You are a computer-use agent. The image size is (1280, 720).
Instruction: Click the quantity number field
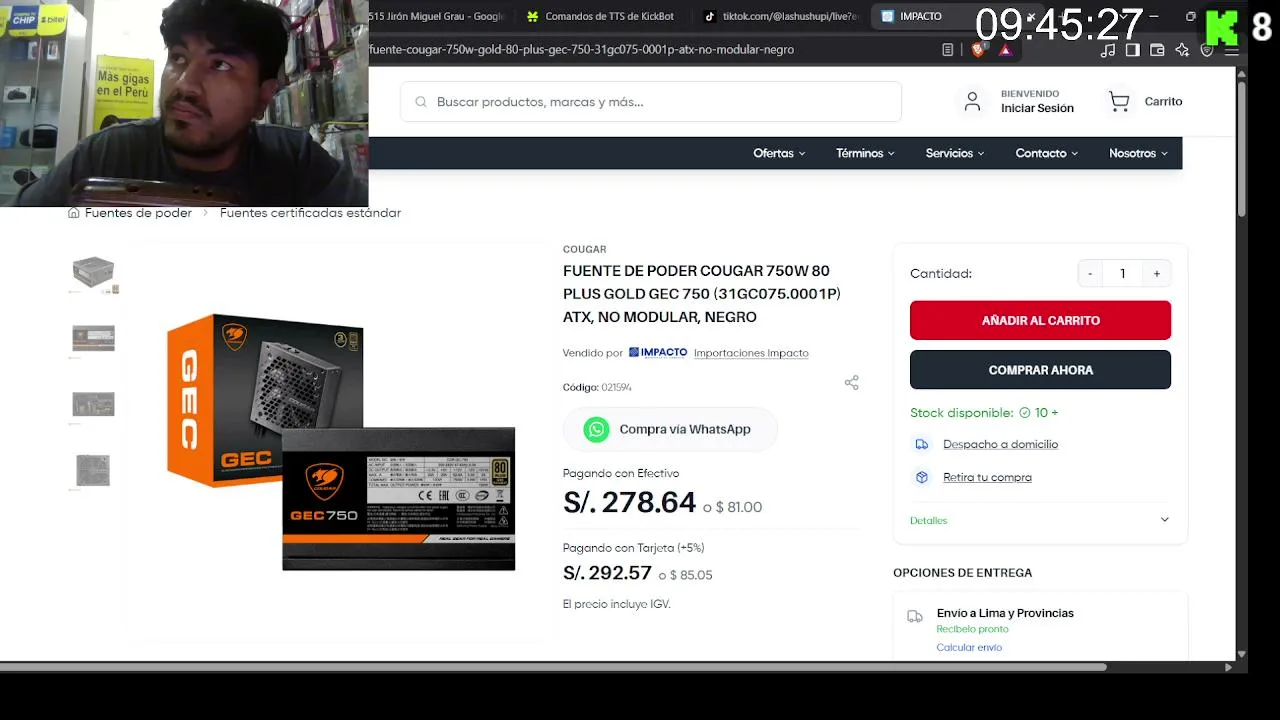tap(1123, 274)
